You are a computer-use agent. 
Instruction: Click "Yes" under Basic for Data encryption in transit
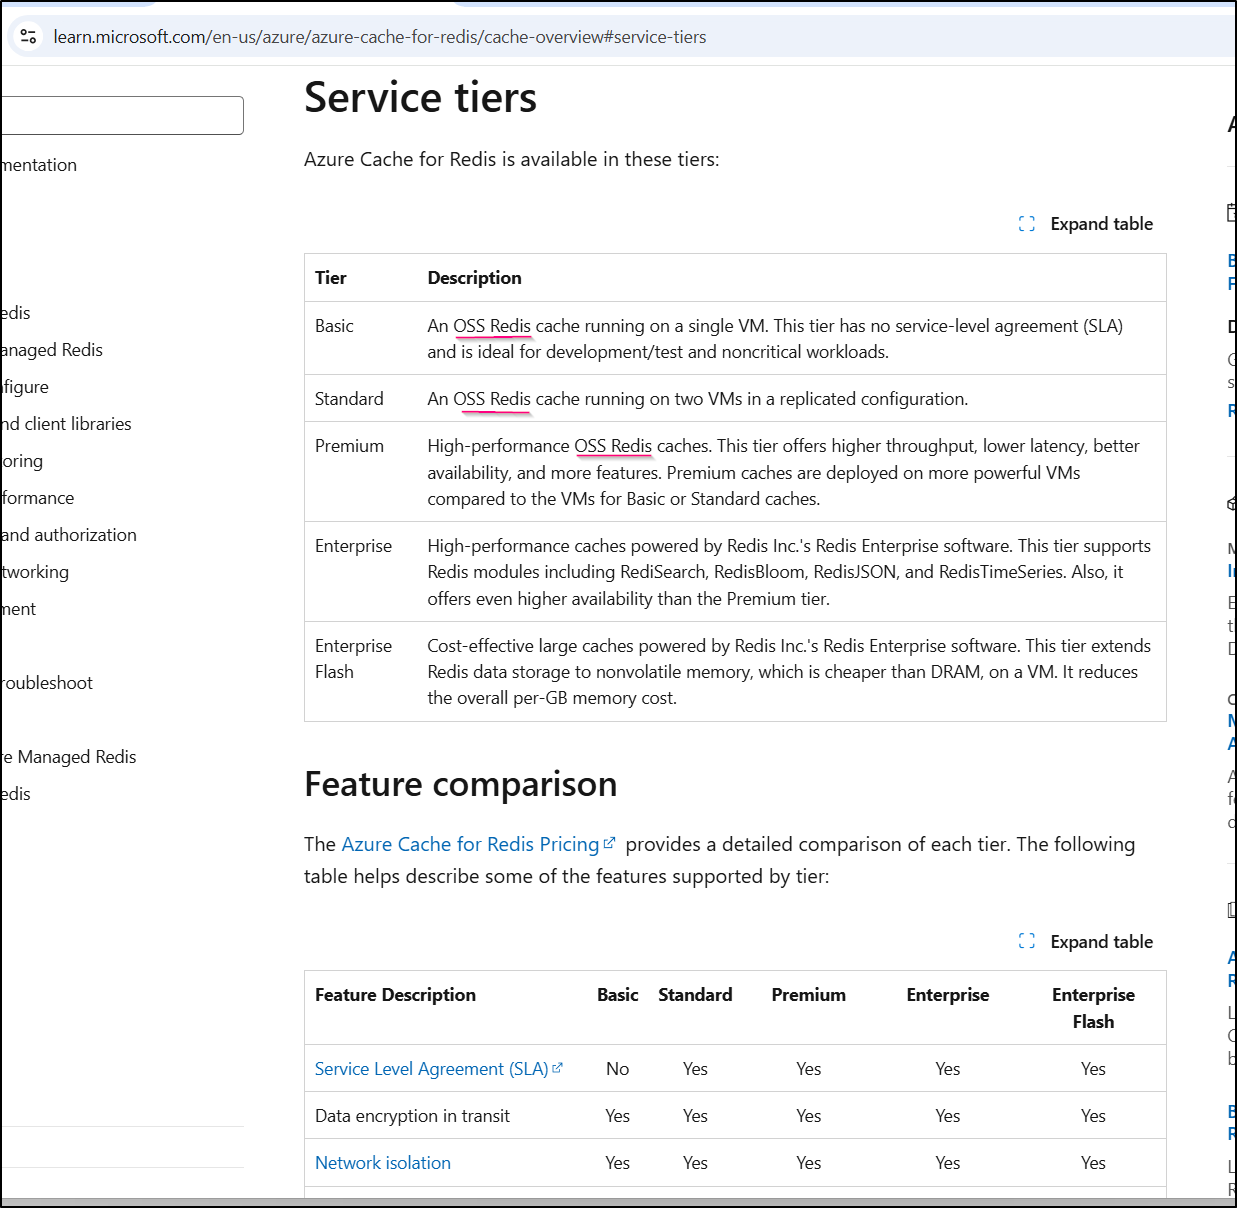(618, 1116)
